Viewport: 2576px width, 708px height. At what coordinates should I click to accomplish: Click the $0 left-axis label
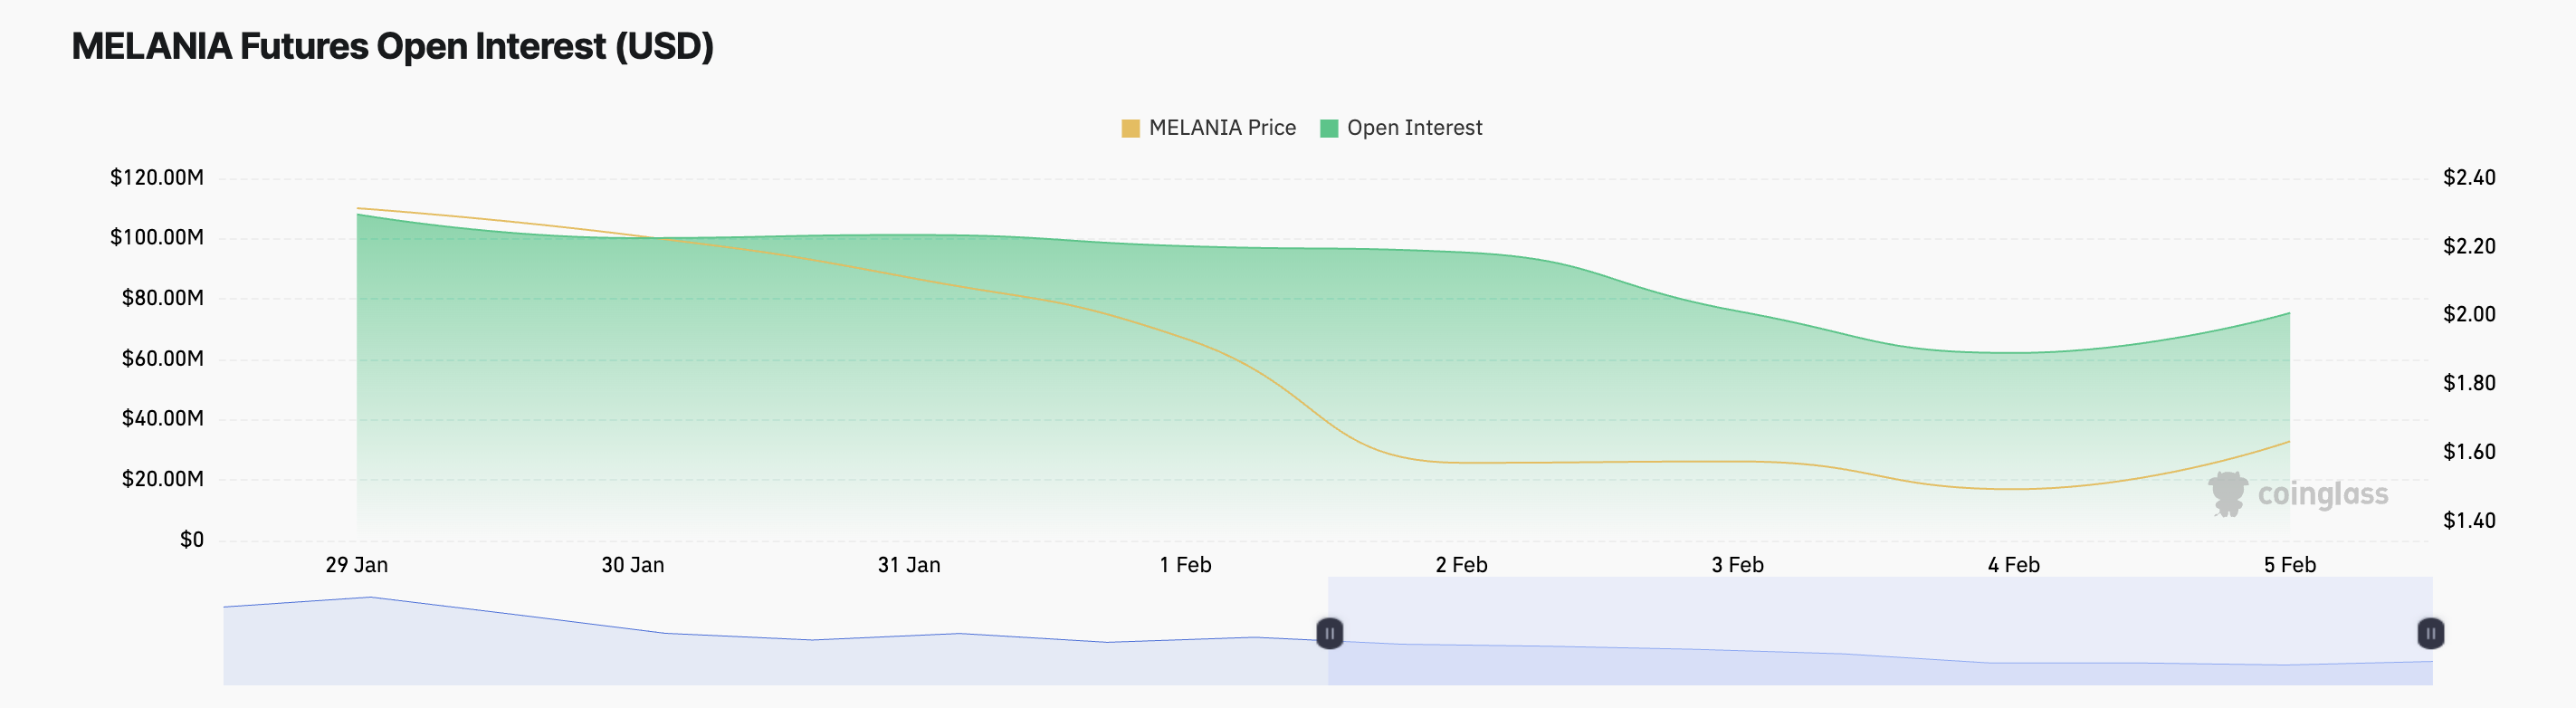[190, 539]
